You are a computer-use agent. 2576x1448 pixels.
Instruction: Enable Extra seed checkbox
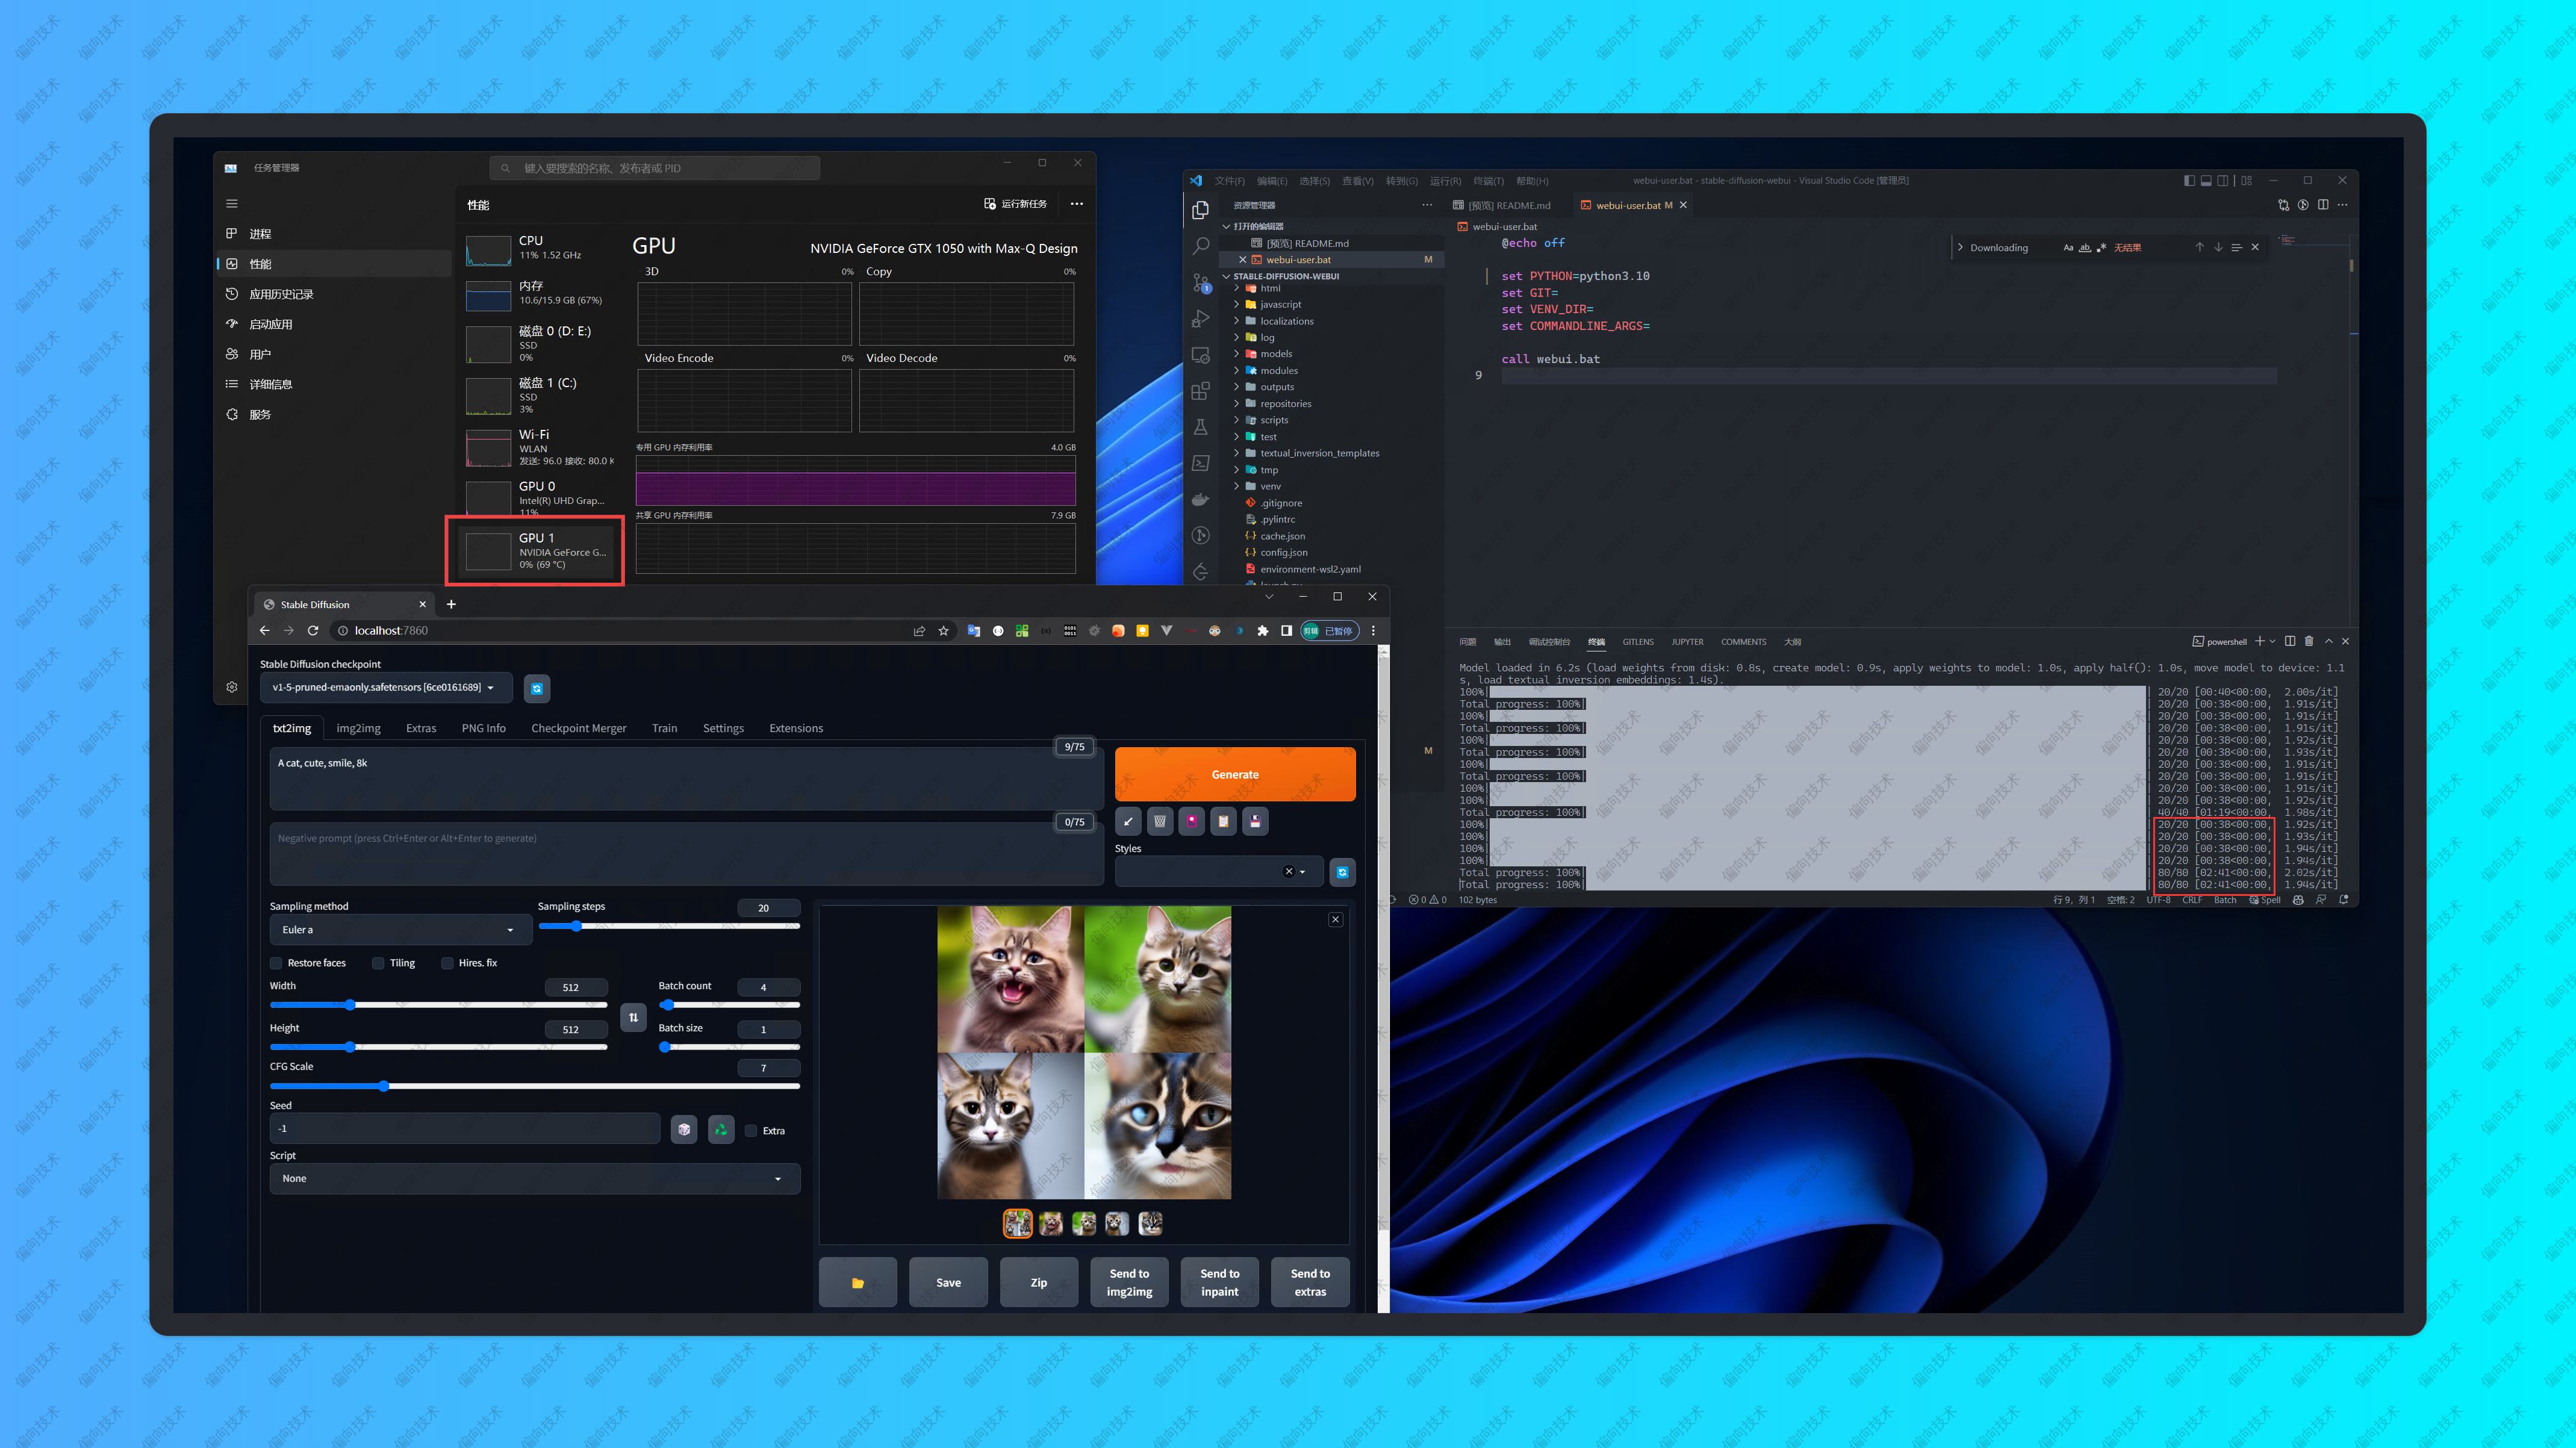coord(751,1131)
